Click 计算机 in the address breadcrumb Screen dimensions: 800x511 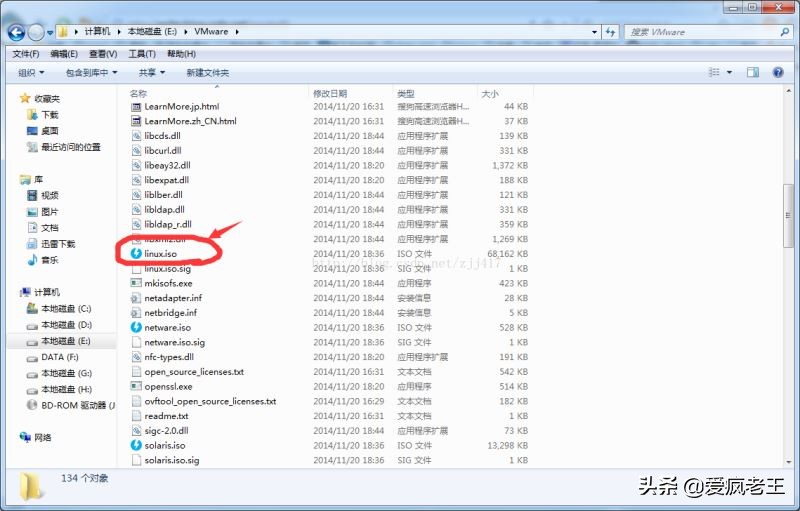[97, 32]
